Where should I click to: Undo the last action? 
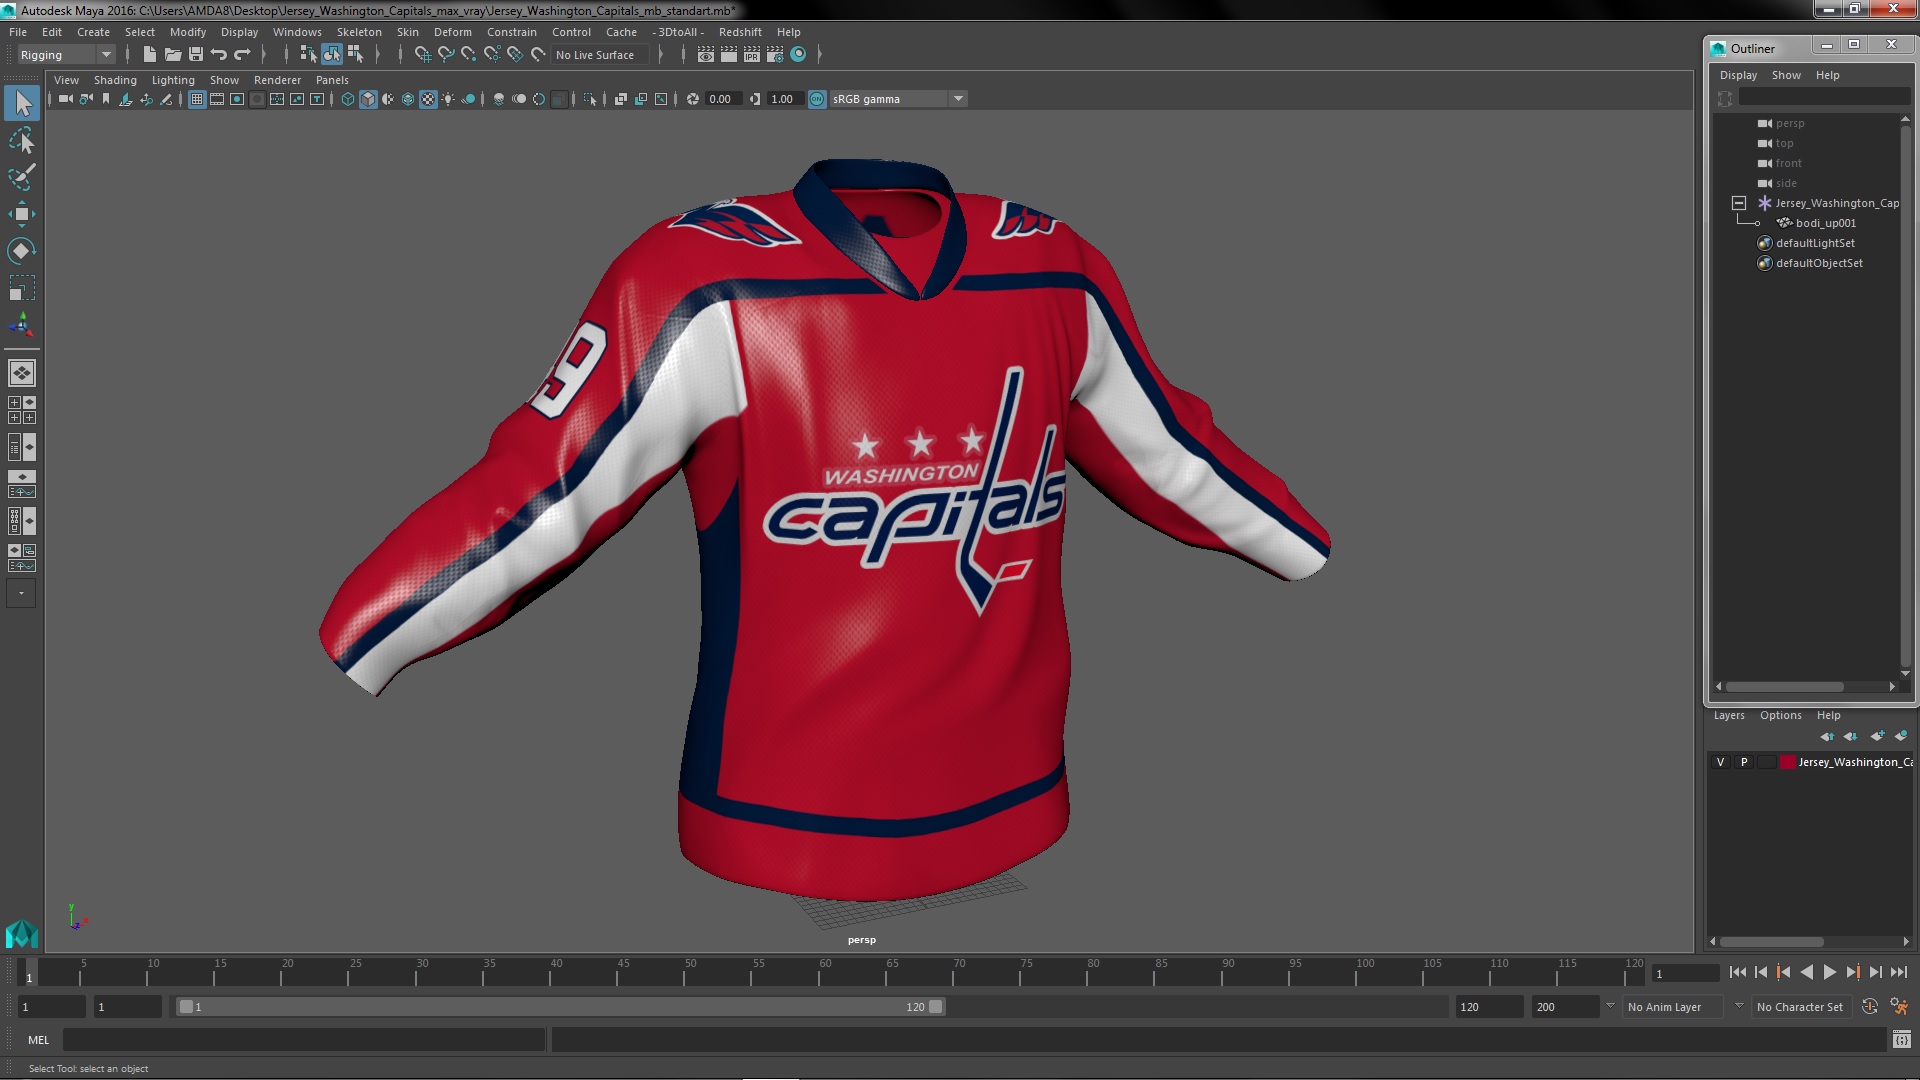[x=219, y=55]
